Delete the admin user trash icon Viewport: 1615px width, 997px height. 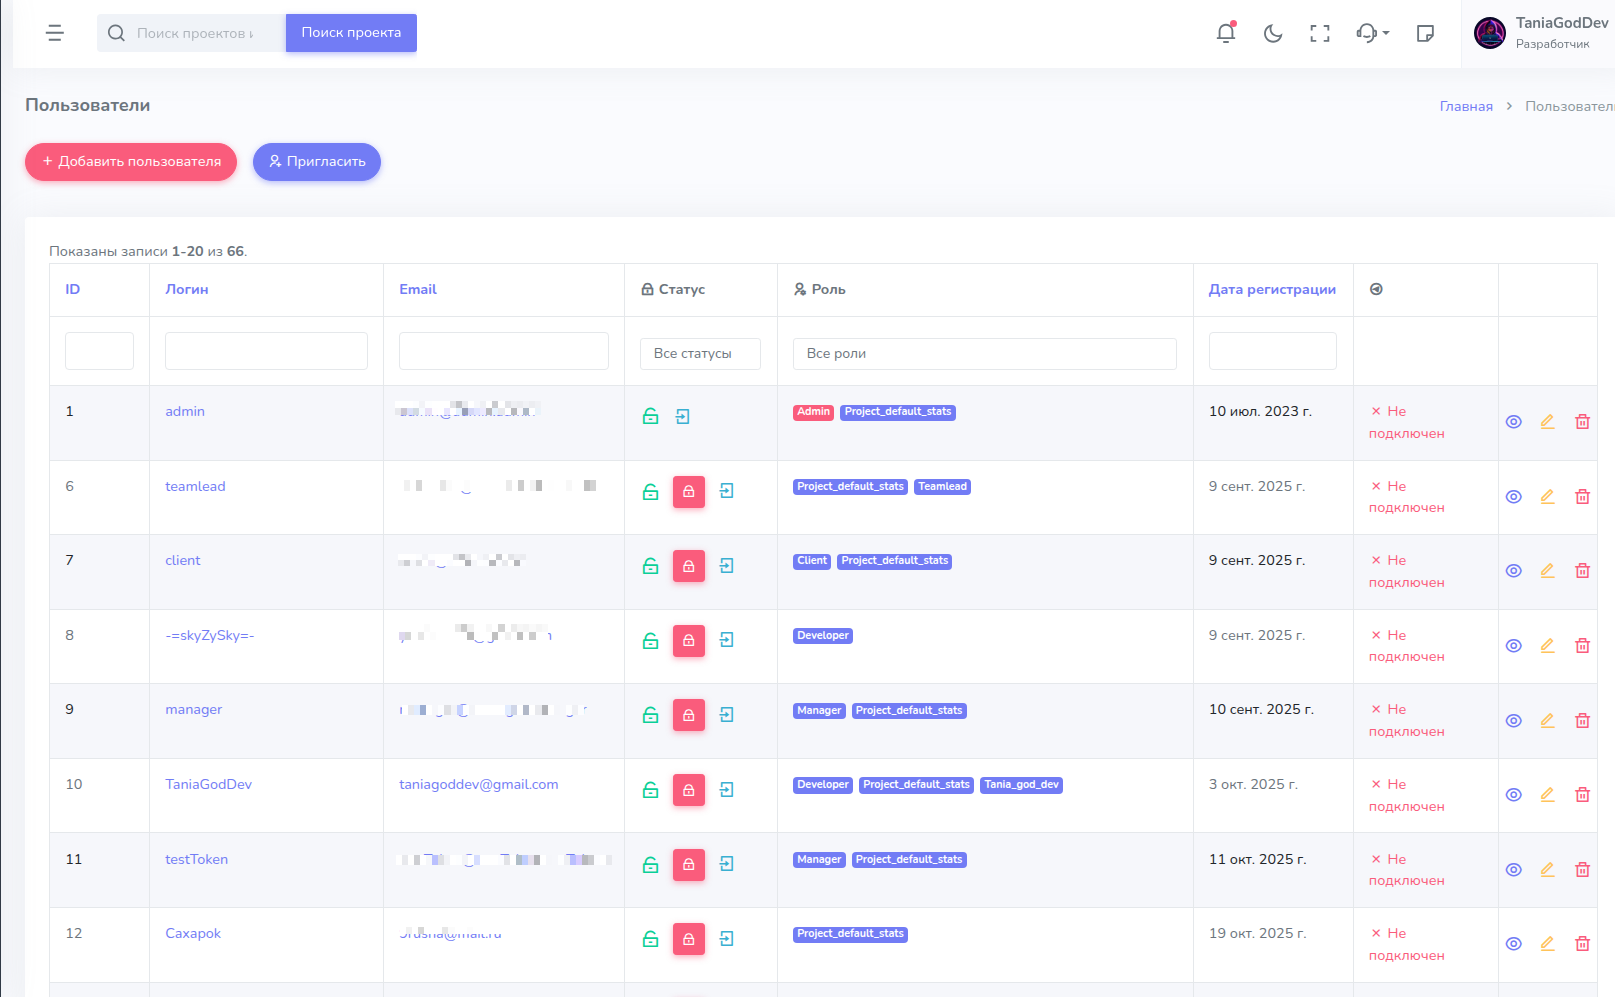click(1582, 422)
